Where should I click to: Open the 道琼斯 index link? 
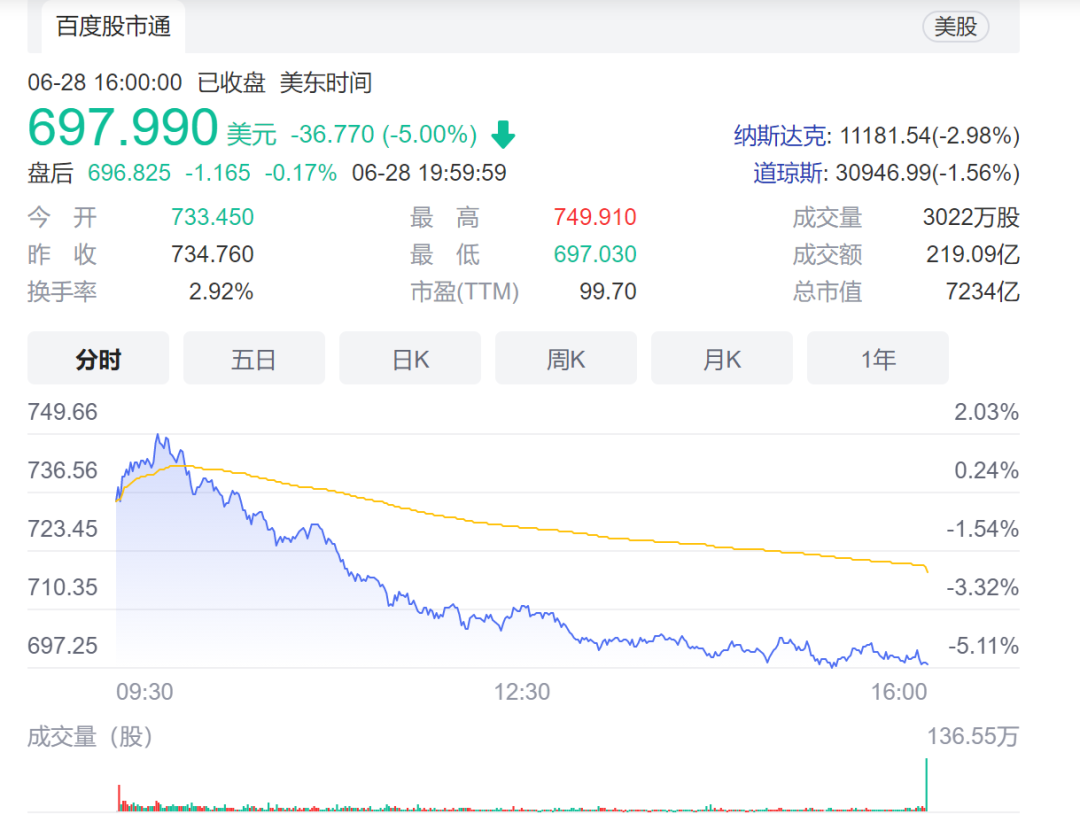(788, 172)
